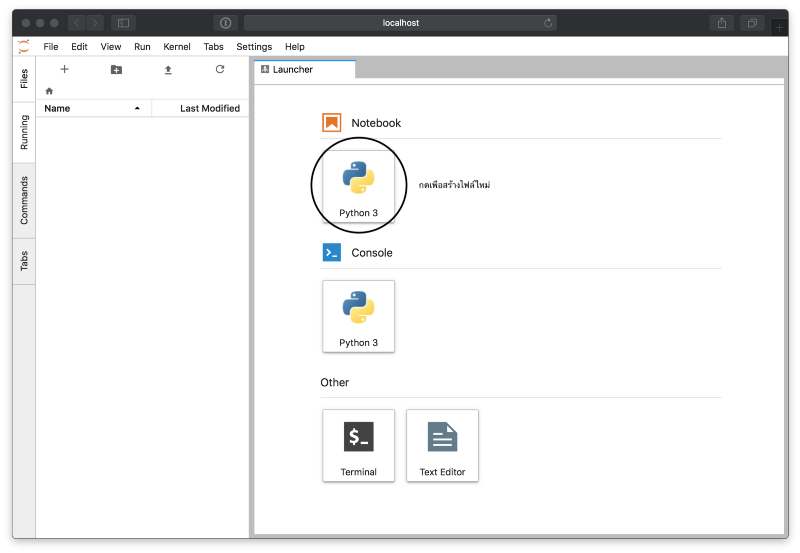The width and height of the screenshot is (800, 553).
Task: Click the Jupyter logo
Action: (x=23, y=46)
